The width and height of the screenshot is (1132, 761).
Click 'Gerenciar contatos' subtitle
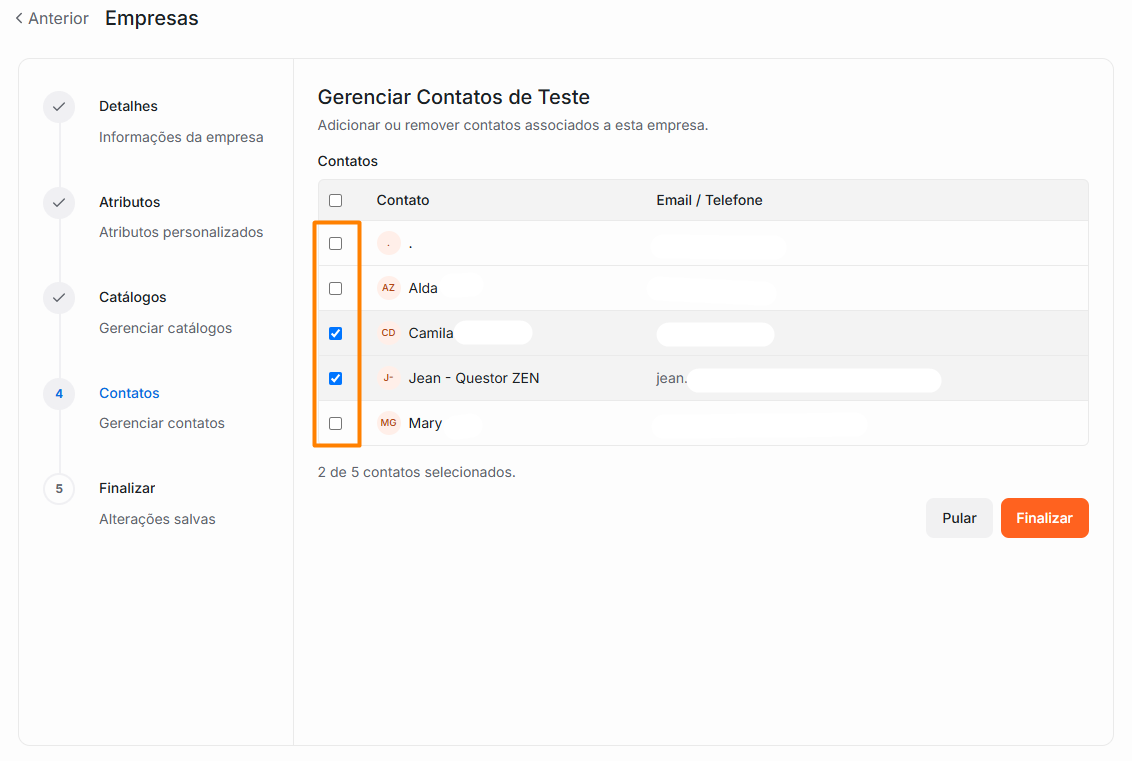click(x=162, y=423)
